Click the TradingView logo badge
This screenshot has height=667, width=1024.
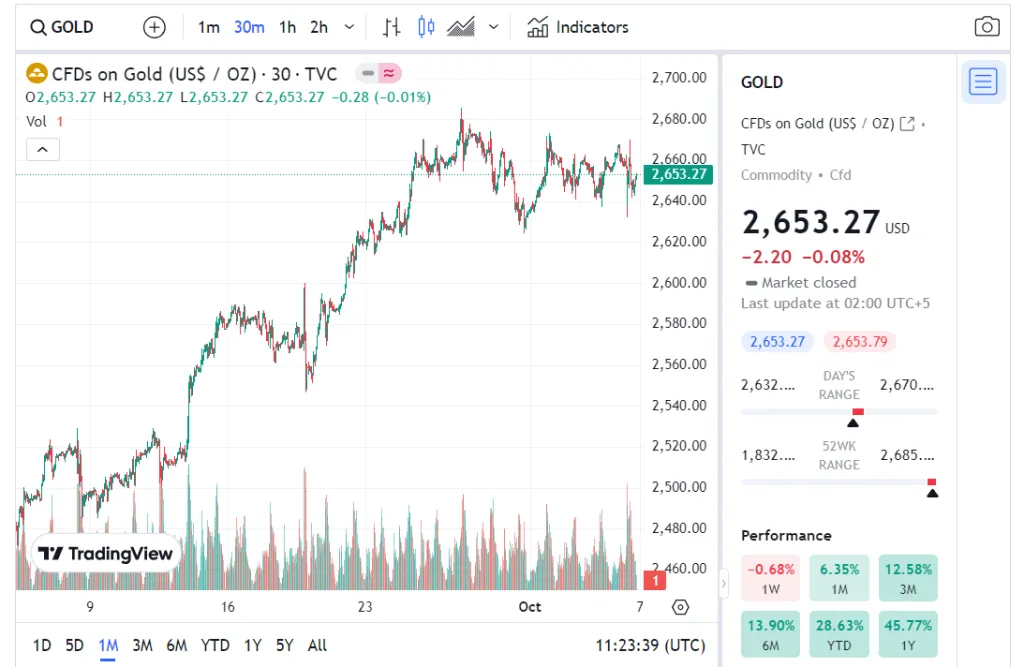pyautogui.click(x=106, y=554)
